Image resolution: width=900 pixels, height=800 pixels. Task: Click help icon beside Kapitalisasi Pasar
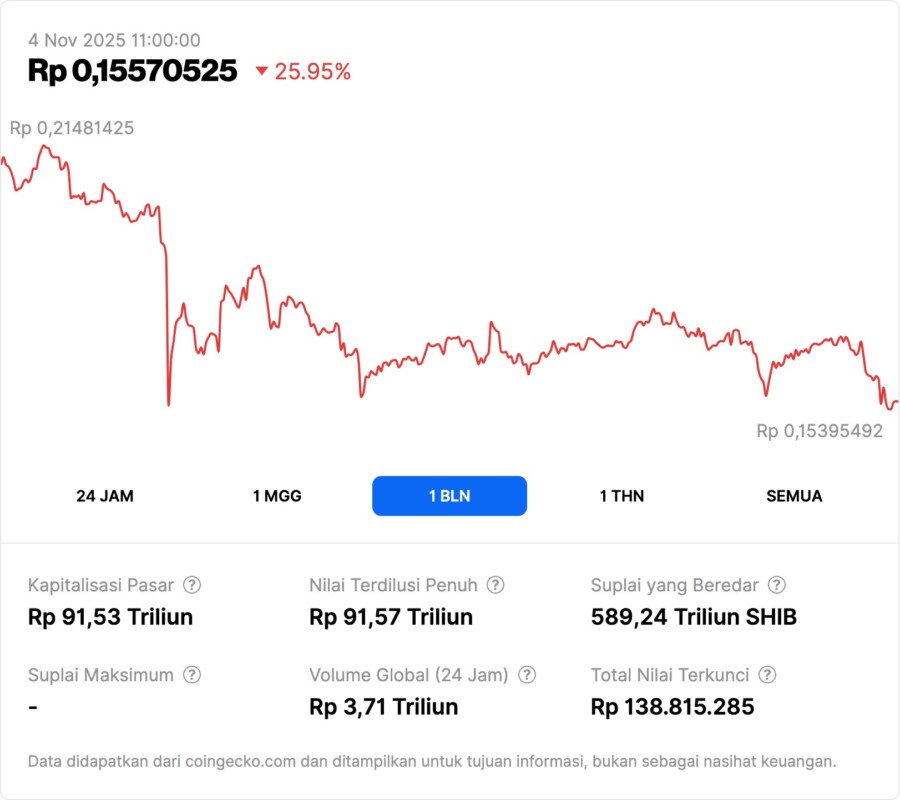coord(192,585)
